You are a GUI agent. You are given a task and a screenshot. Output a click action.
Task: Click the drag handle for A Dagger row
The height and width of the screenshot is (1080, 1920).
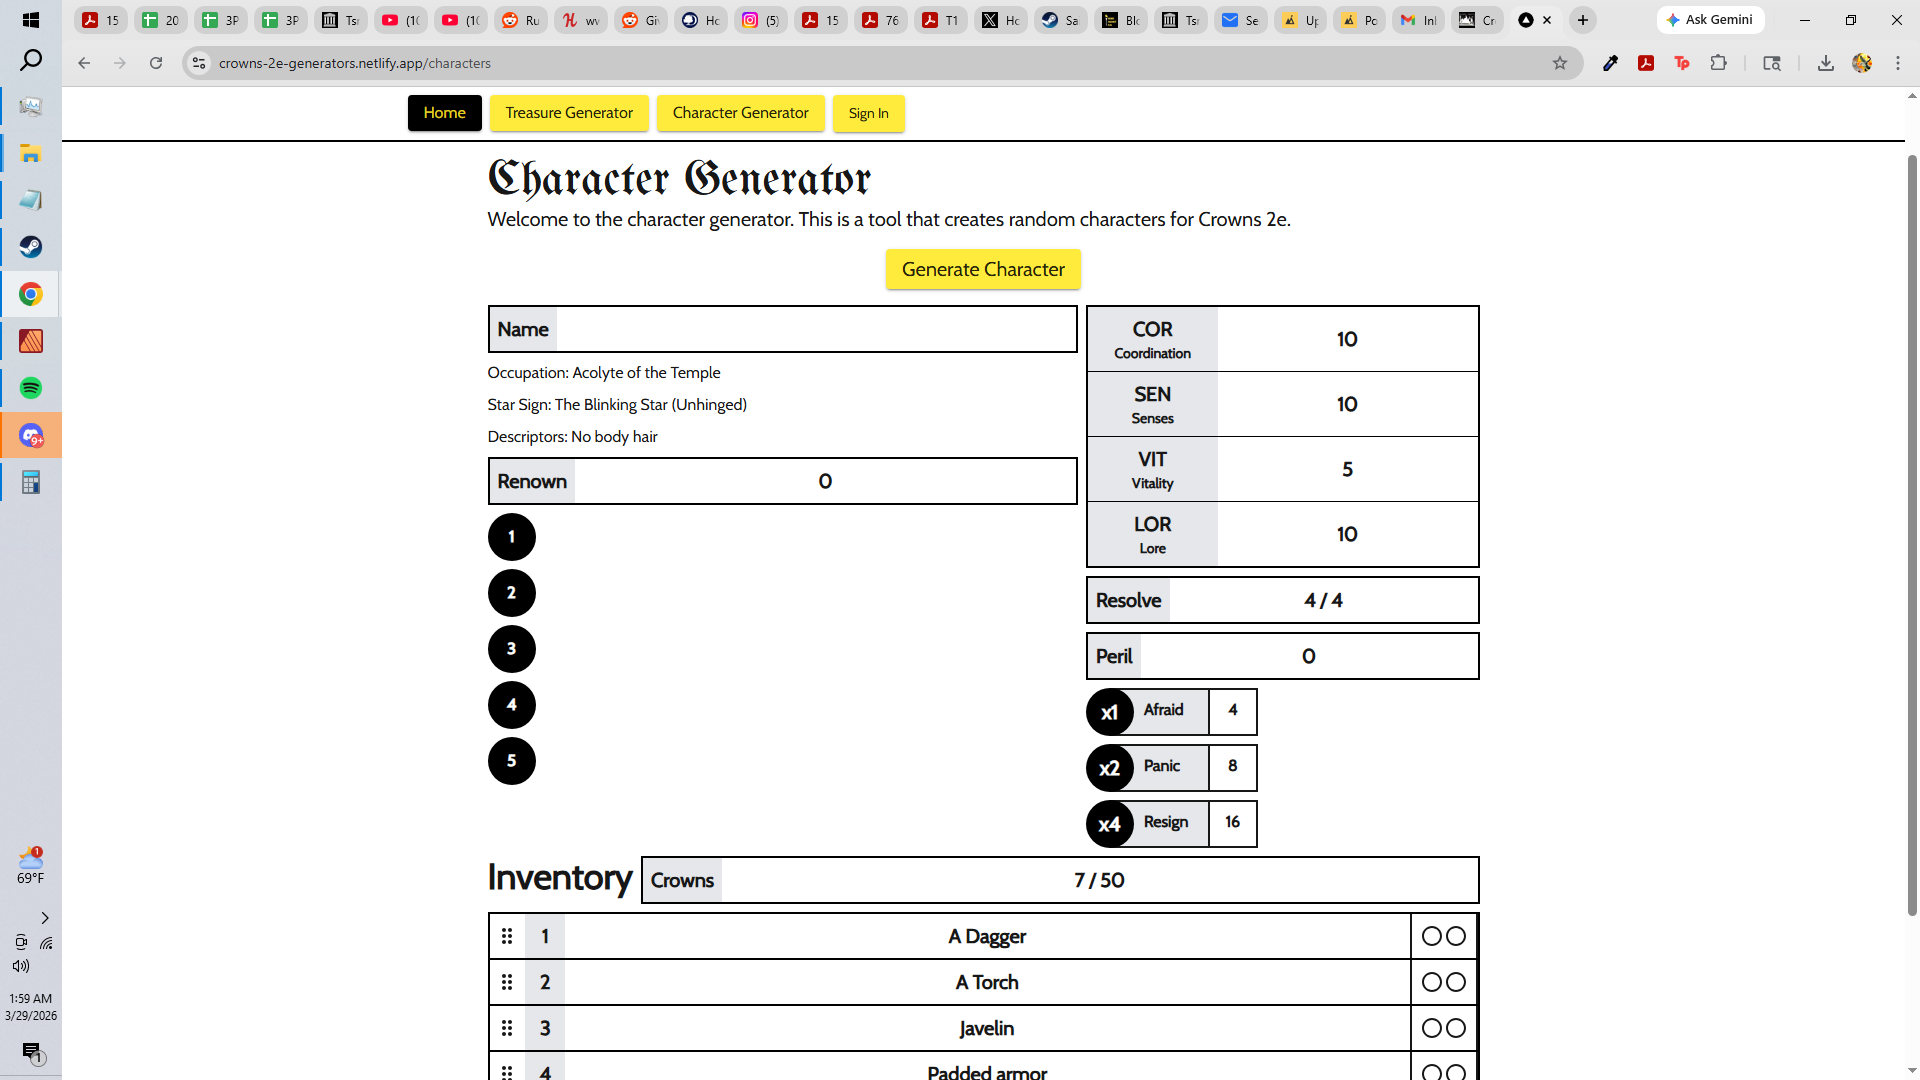[507, 936]
